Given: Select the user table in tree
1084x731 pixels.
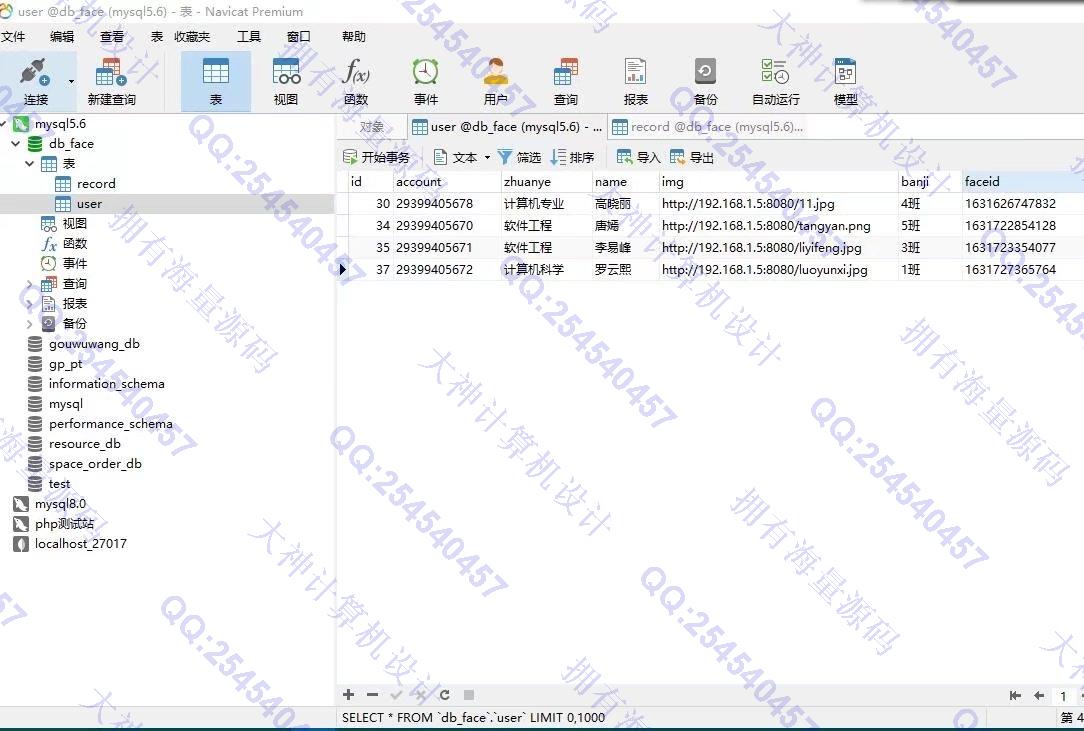Looking at the screenshot, I should point(89,204).
